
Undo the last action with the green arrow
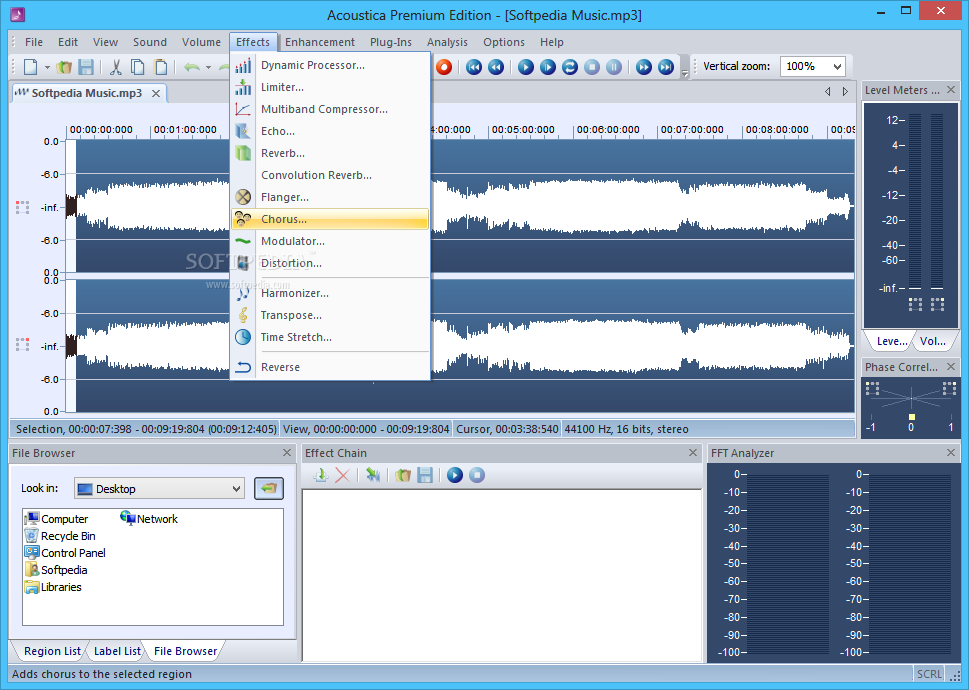coord(192,67)
